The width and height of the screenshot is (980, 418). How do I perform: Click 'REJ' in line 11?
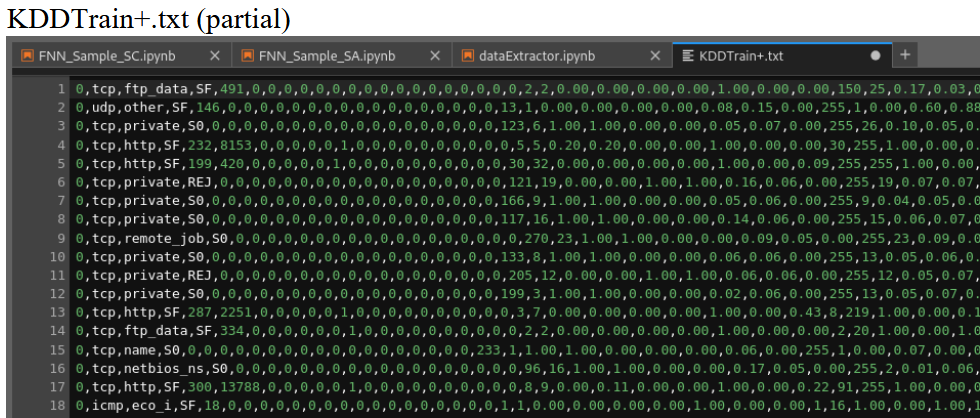click(x=199, y=276)
